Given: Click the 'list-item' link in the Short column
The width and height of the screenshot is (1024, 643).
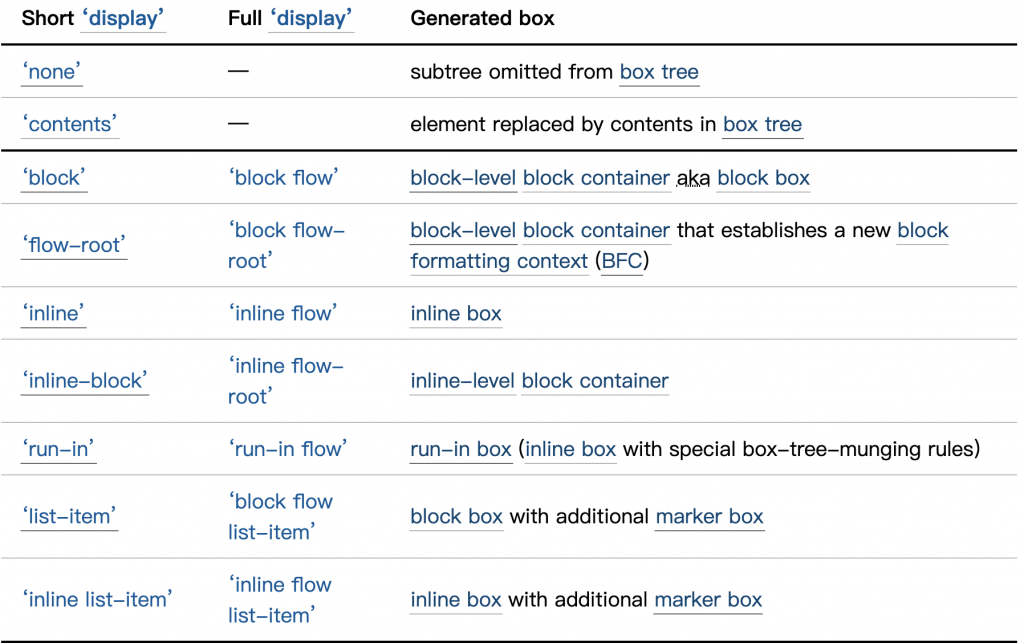Looking at the screenshot, I should (x=70, y=516).
